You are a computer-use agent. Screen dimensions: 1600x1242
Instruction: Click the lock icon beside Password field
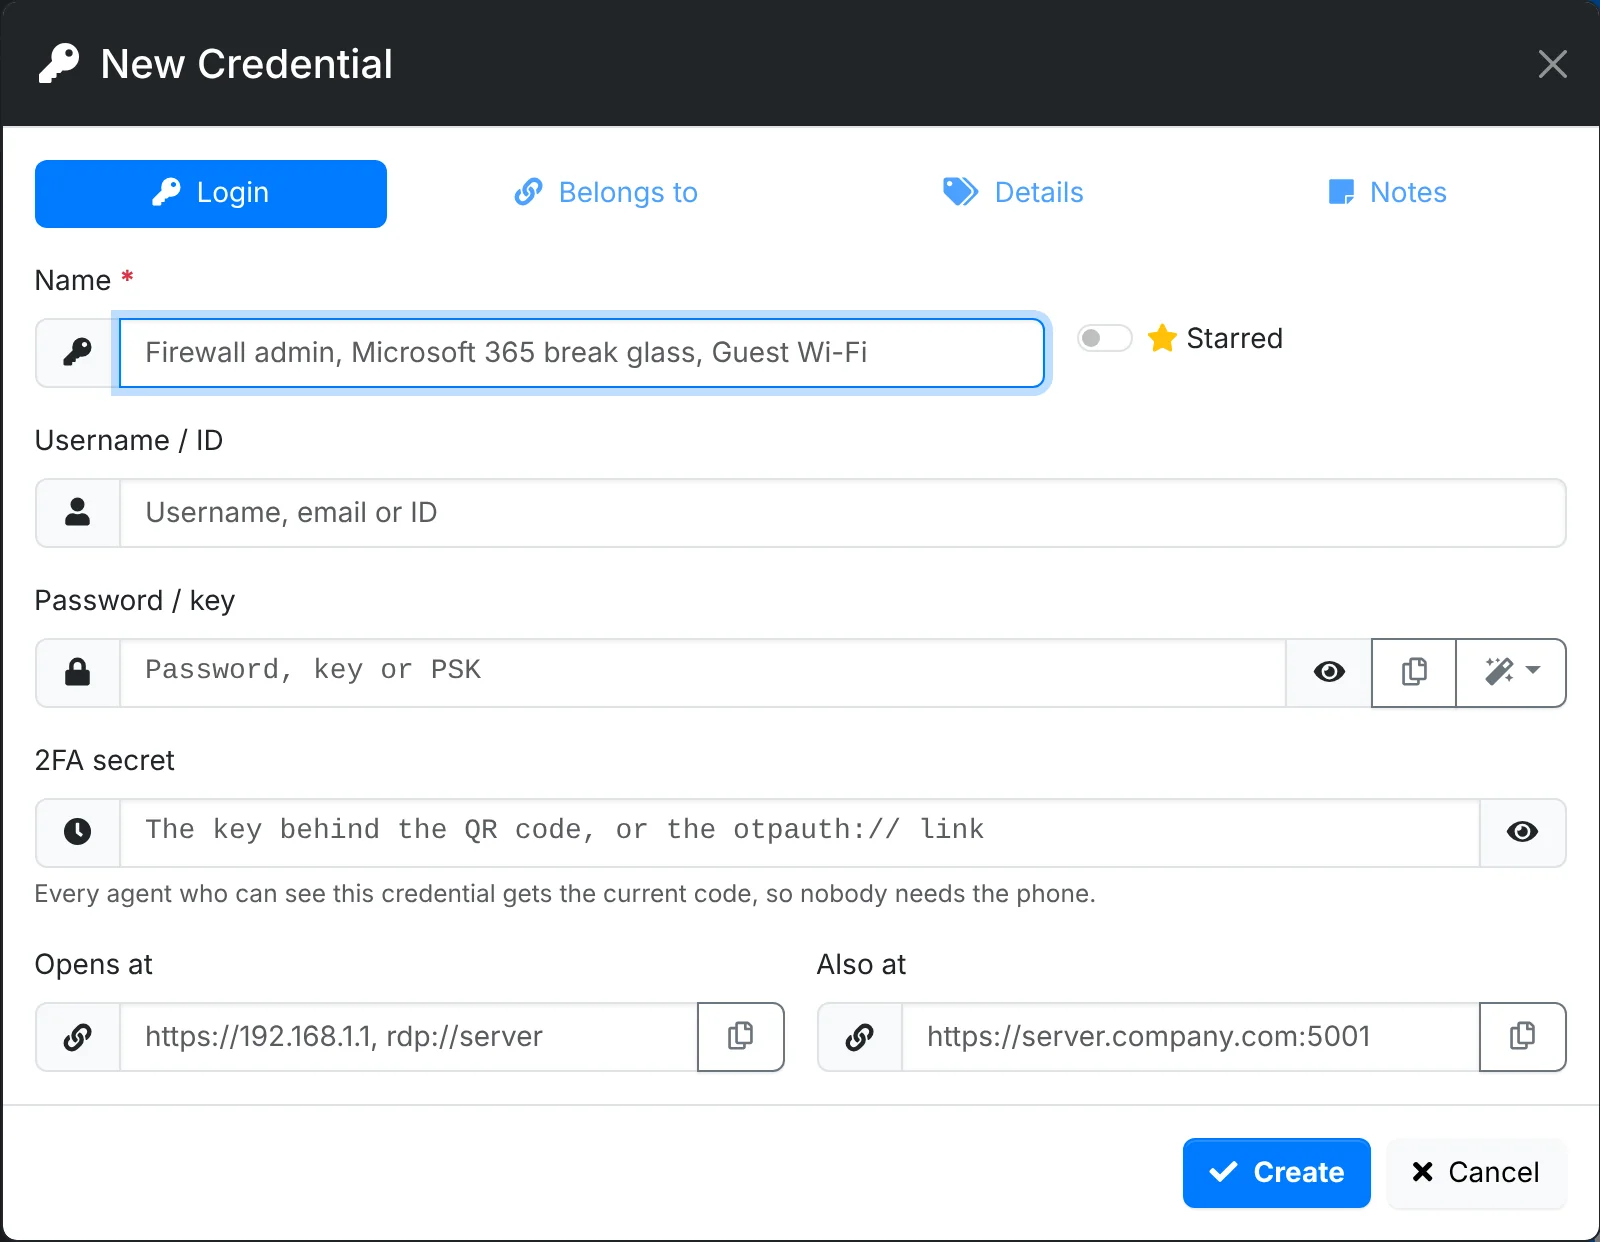point(77,672)
